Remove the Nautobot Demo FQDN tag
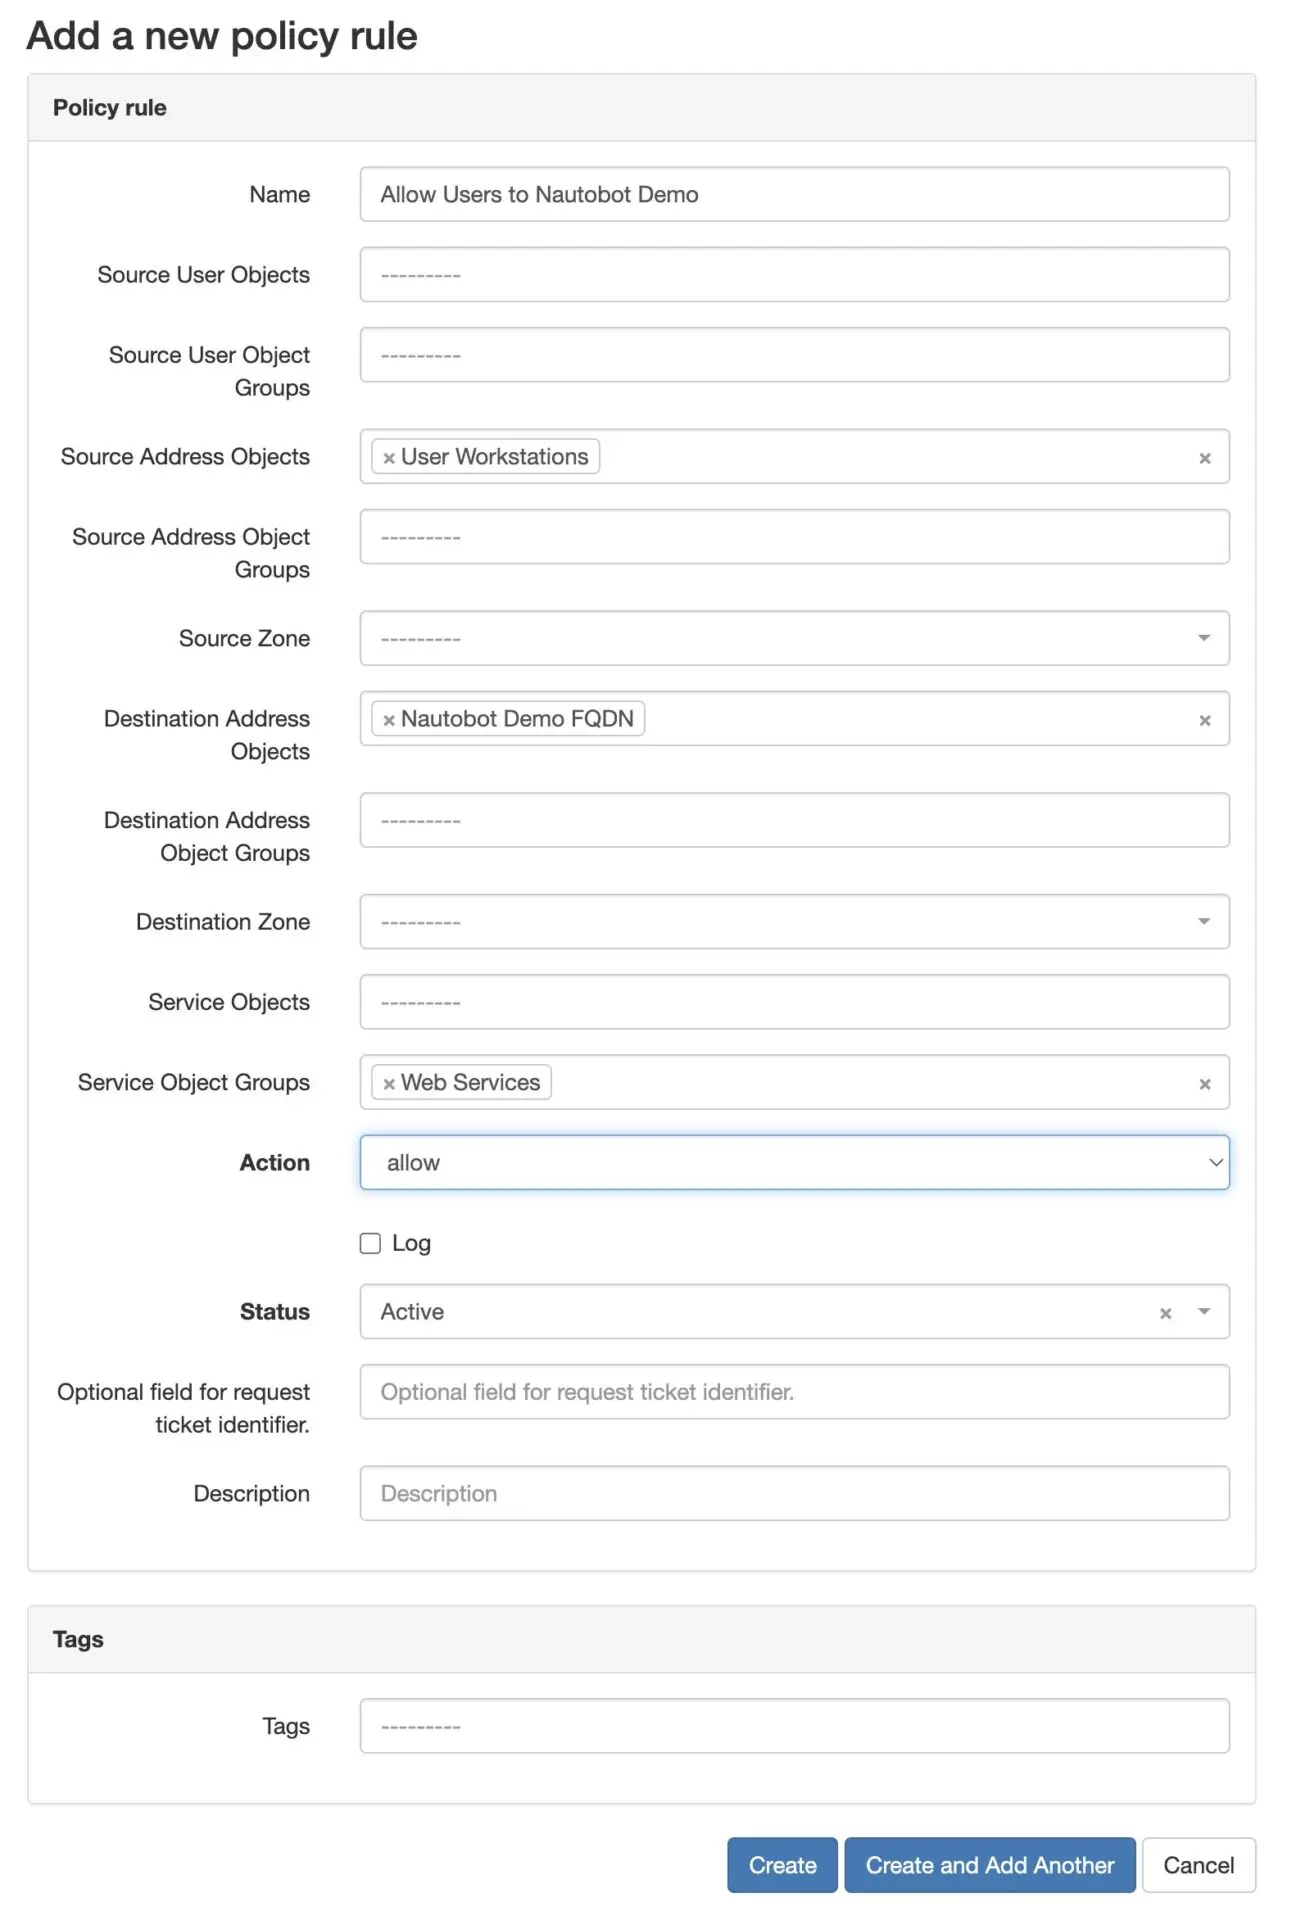 389,720
